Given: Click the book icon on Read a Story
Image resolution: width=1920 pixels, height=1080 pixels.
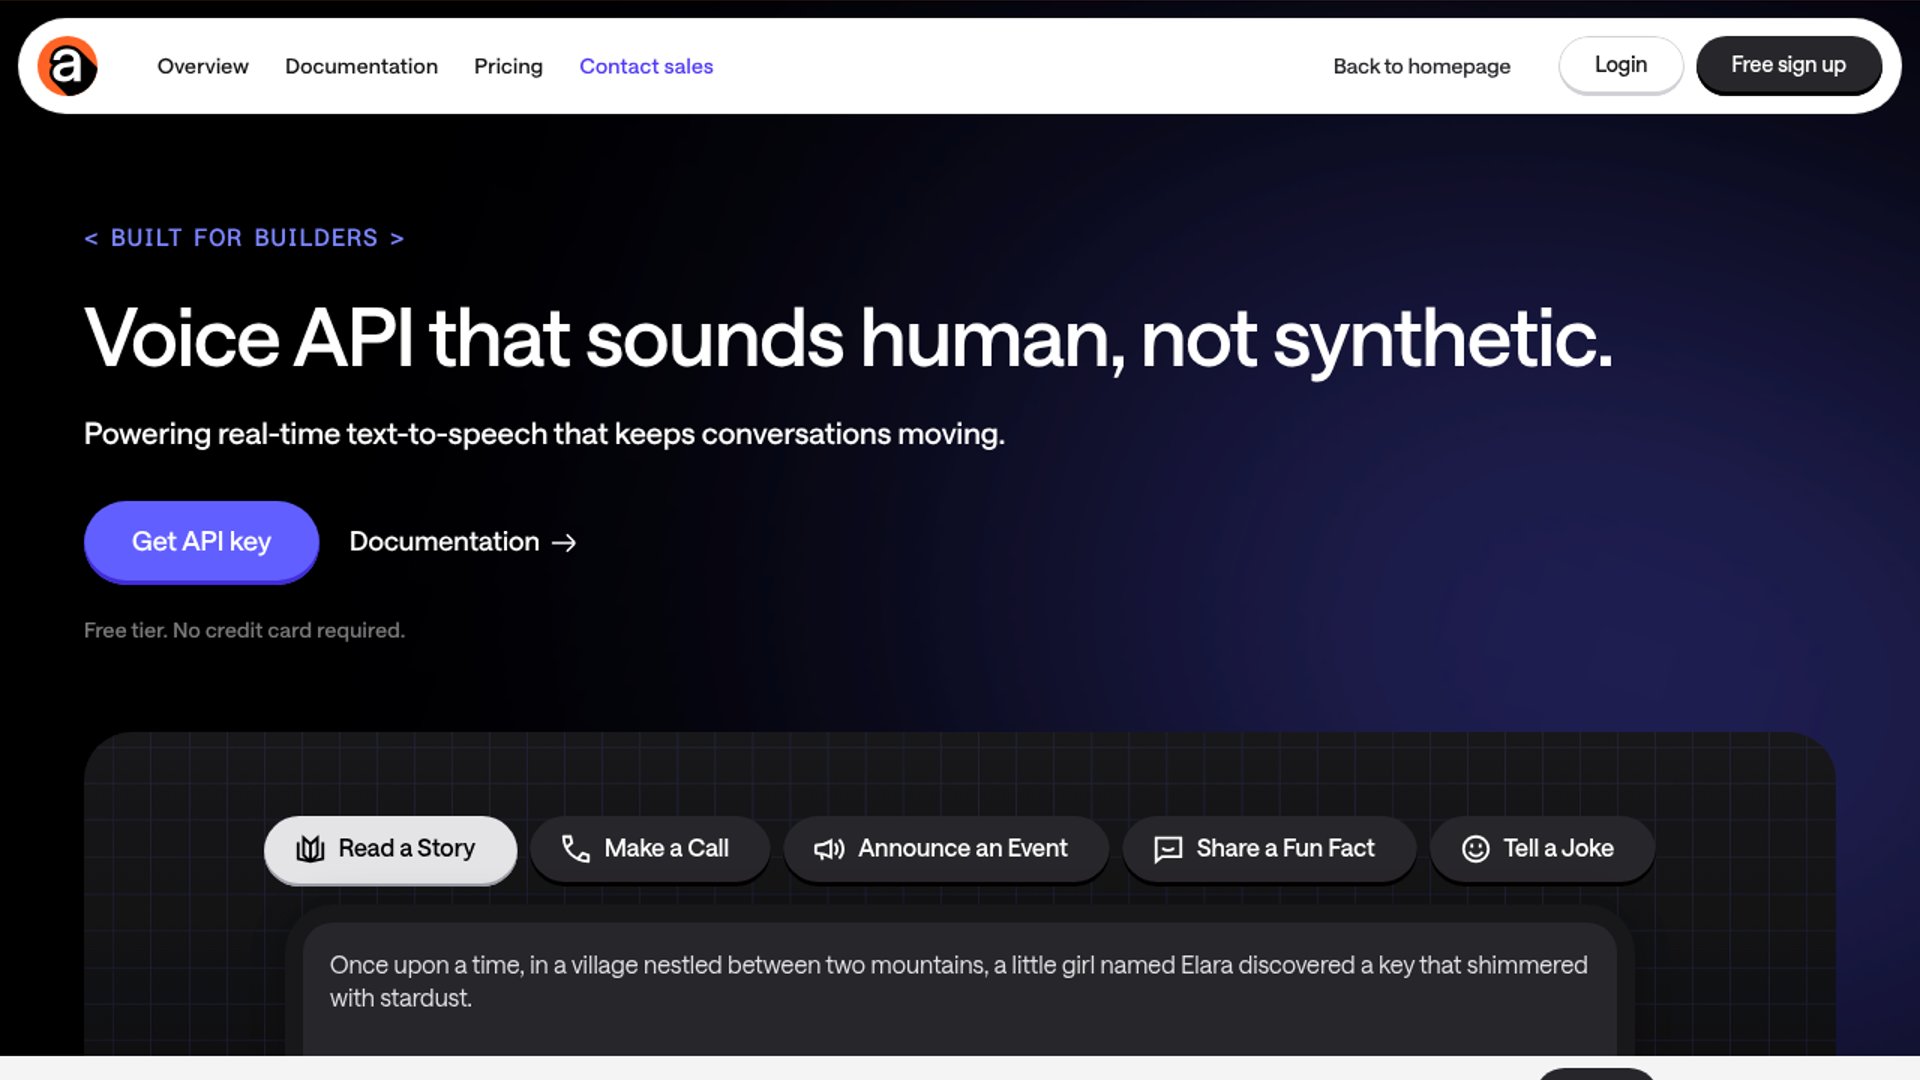Looking at the screenshot, I should point(310,849).
